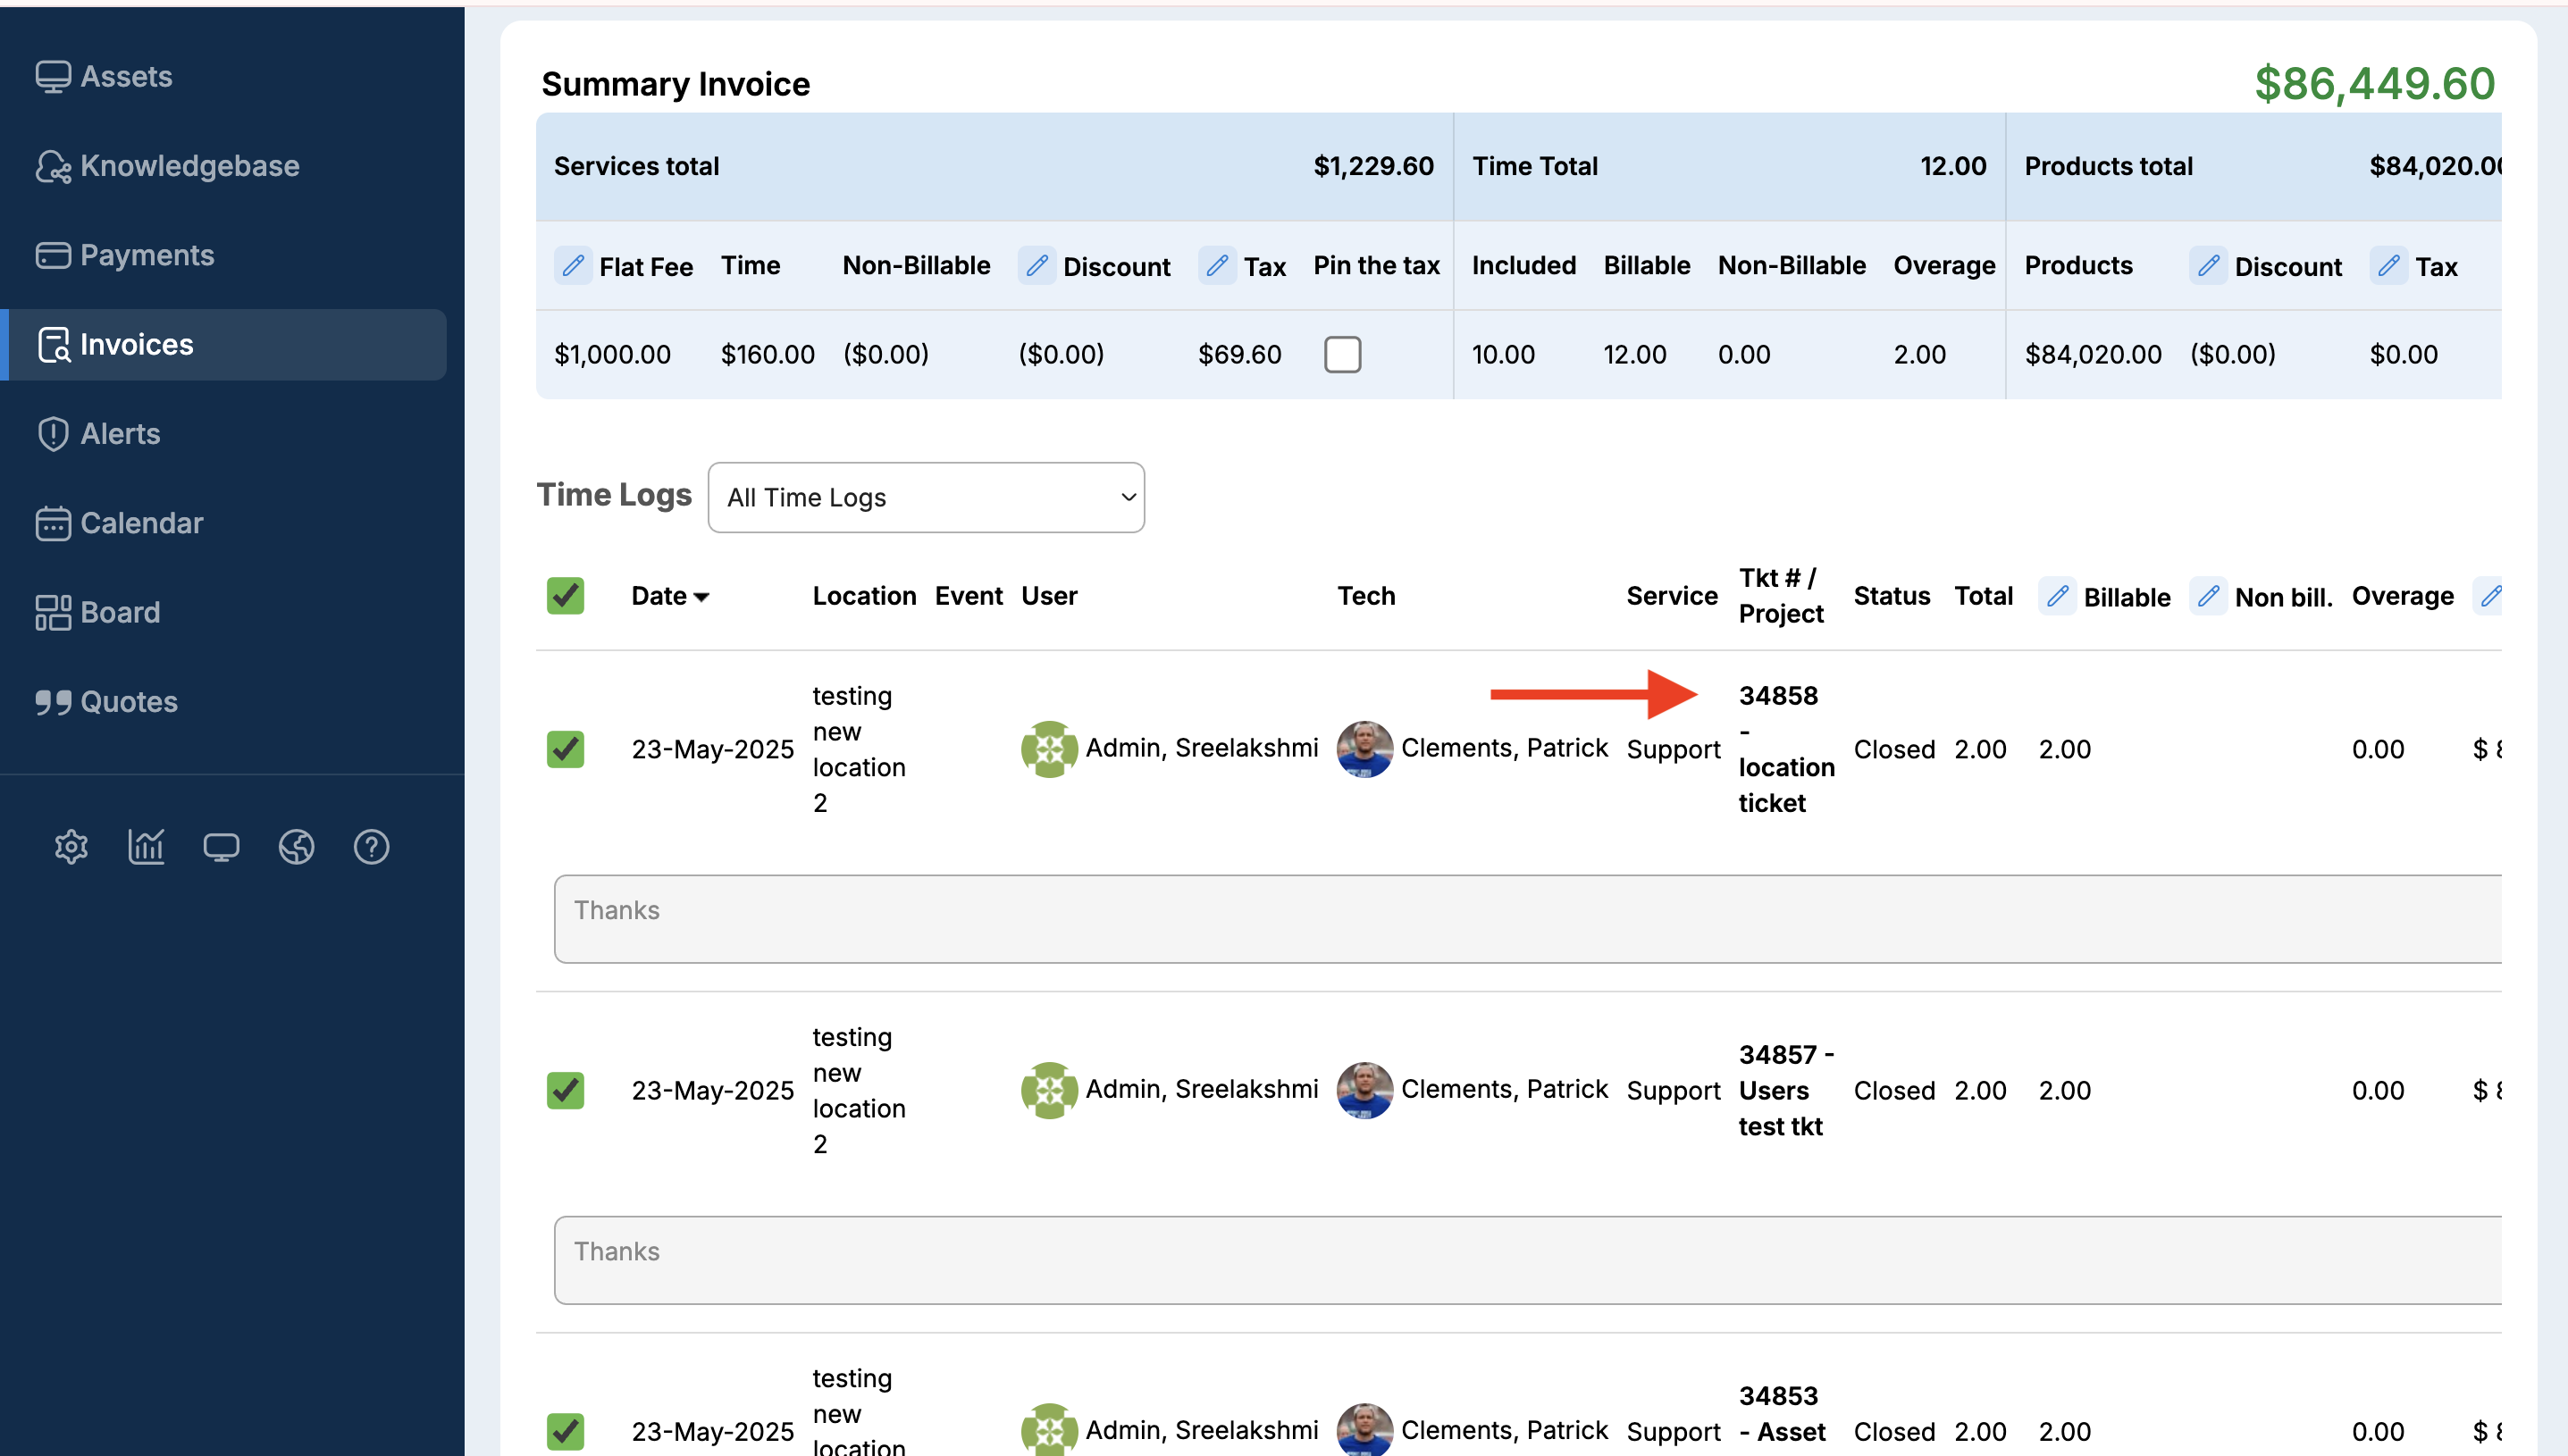Enable the Pin the tax checkbox
The width and height of the screenshot is (2568, 1456).
(1342, 354)
